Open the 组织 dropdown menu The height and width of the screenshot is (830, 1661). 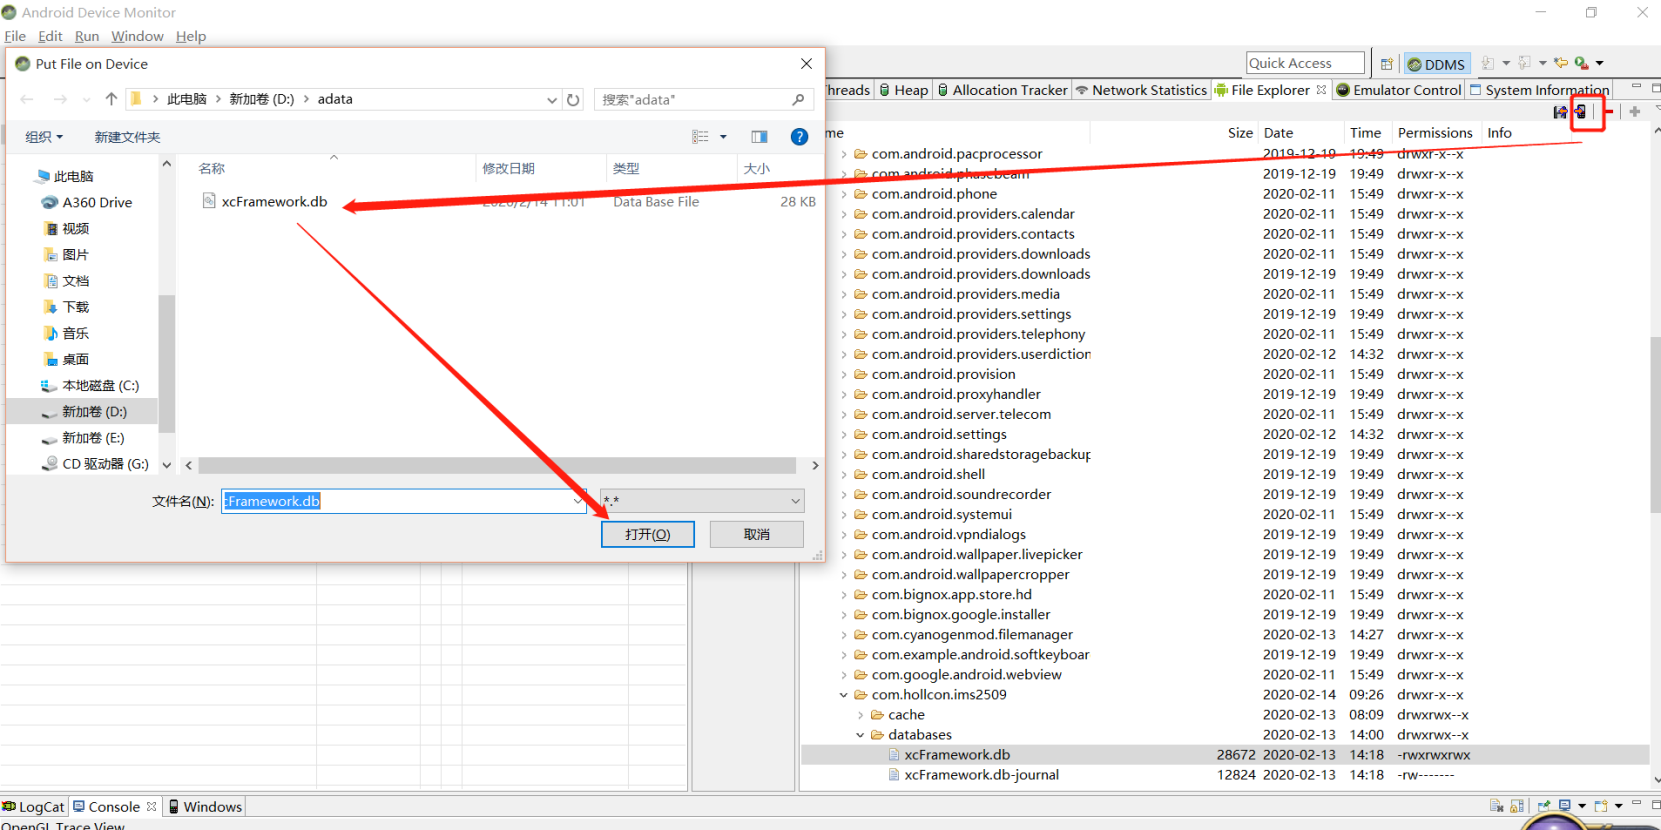[44, 137]
